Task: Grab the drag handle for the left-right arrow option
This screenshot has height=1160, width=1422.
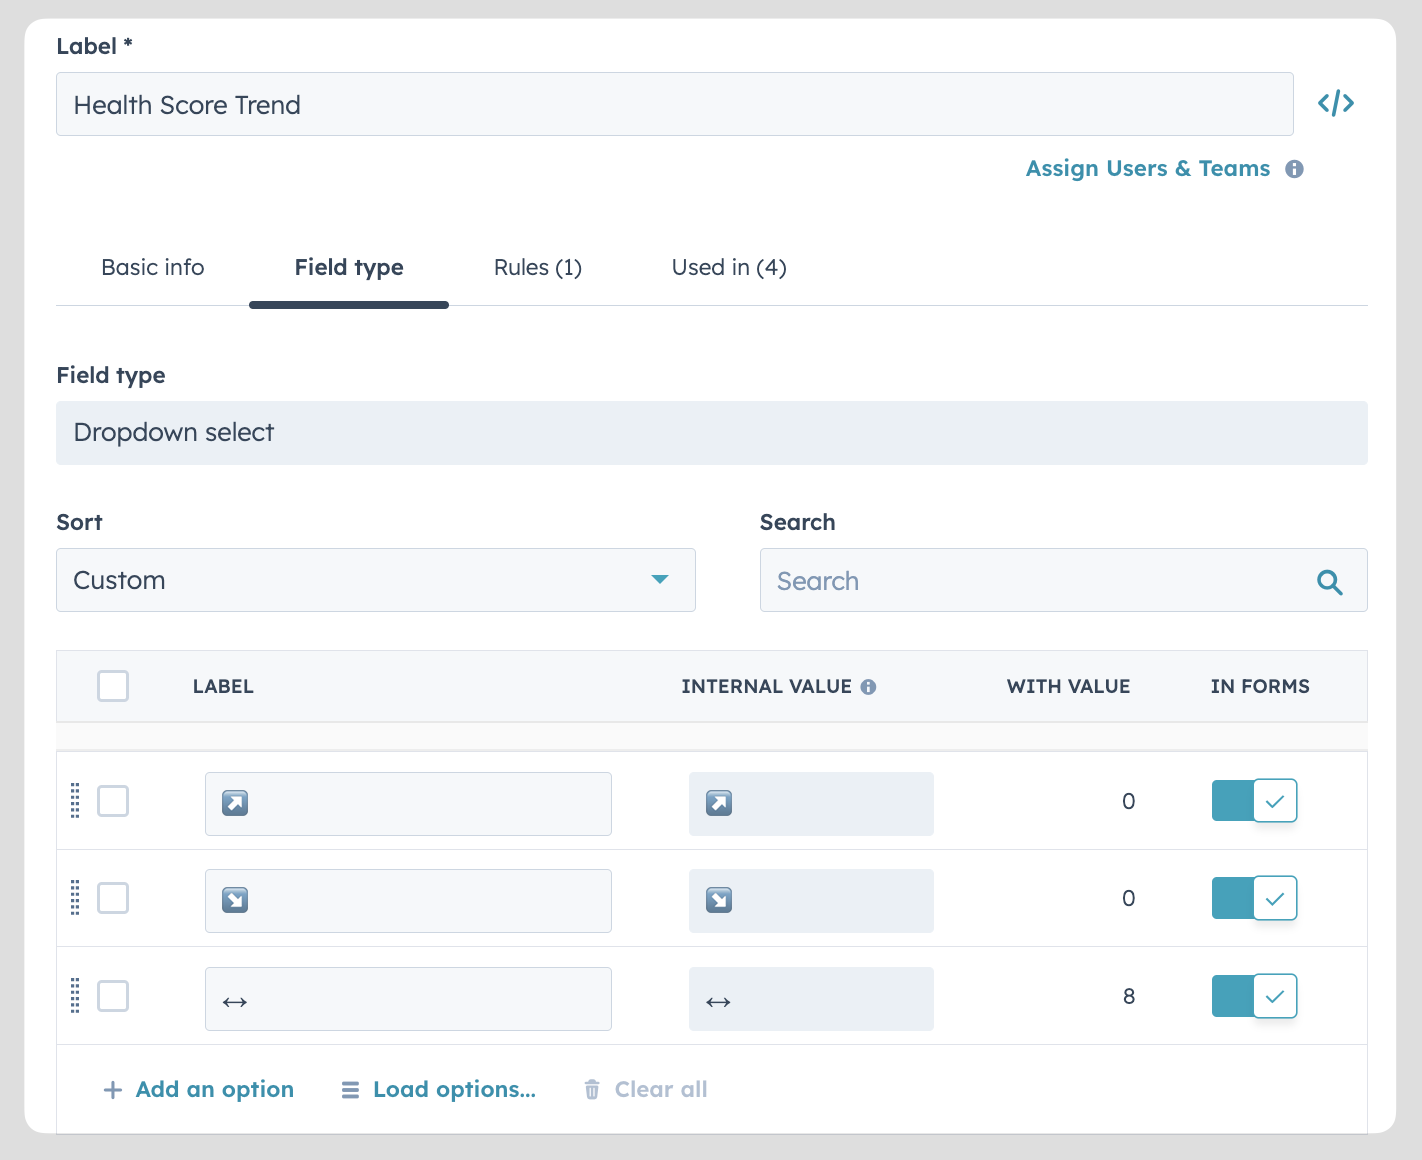Action: (x=75, y=996)
